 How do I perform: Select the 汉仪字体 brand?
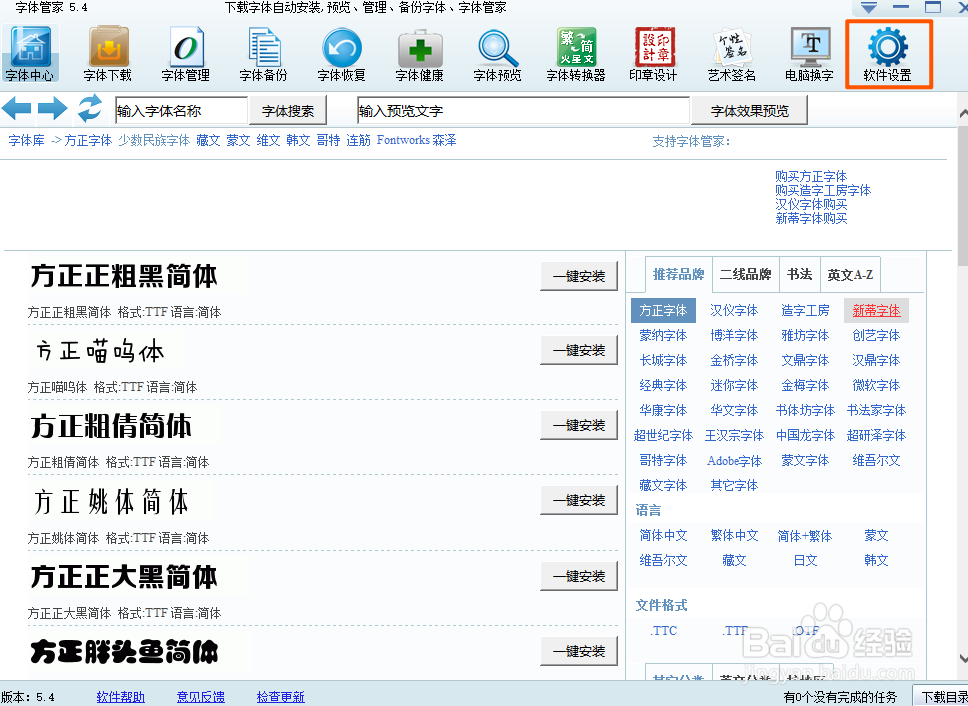pos(734,310)
